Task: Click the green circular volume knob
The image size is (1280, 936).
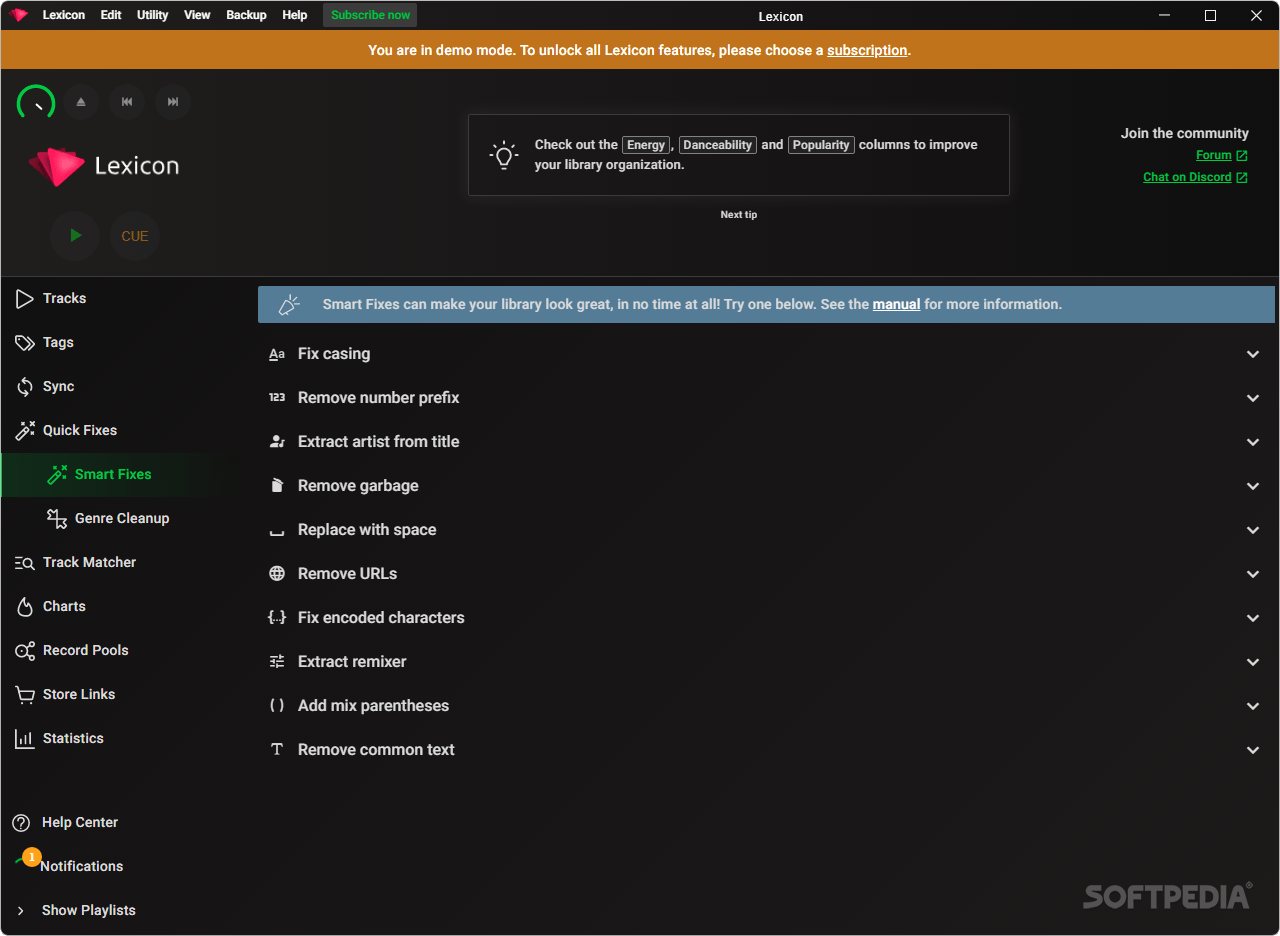Action: pyautogui.click(x=36, y=103)
